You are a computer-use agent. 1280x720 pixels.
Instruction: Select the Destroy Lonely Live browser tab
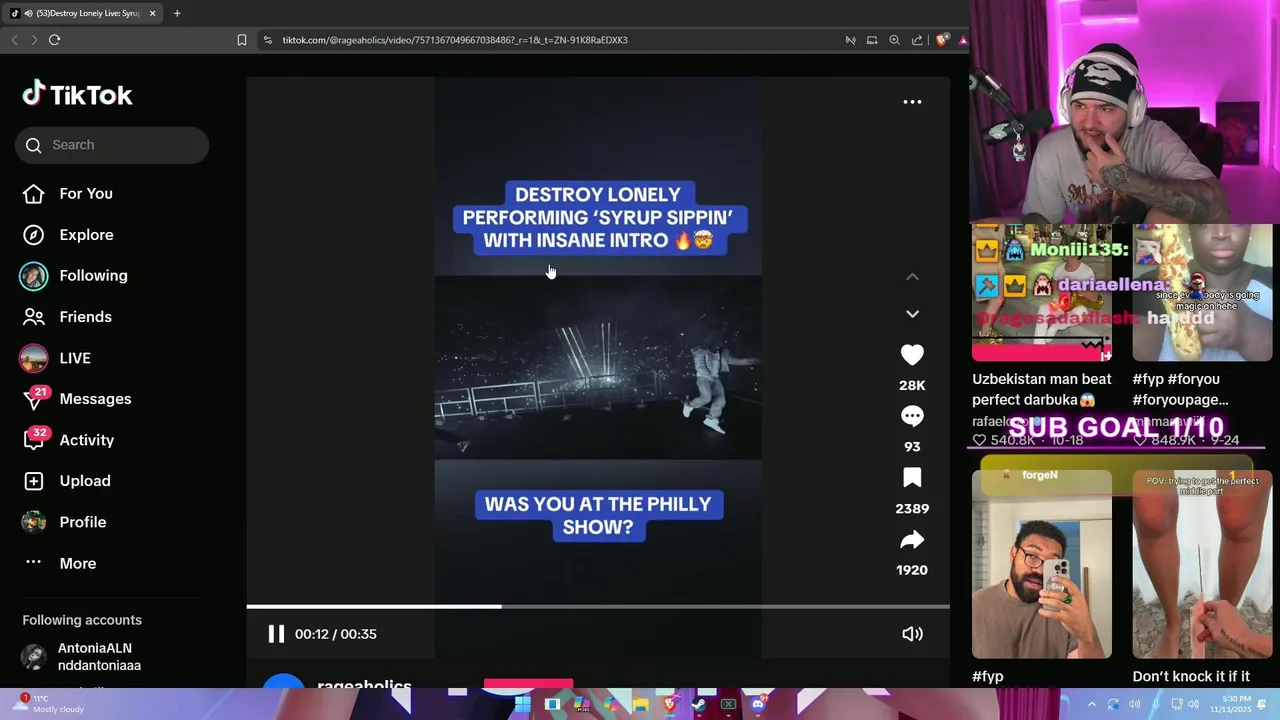tap(82, 13)
